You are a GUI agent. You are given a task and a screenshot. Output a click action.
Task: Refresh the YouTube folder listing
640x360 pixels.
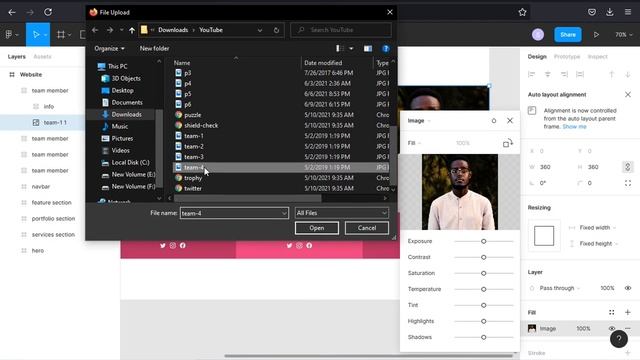pos(276,30)
